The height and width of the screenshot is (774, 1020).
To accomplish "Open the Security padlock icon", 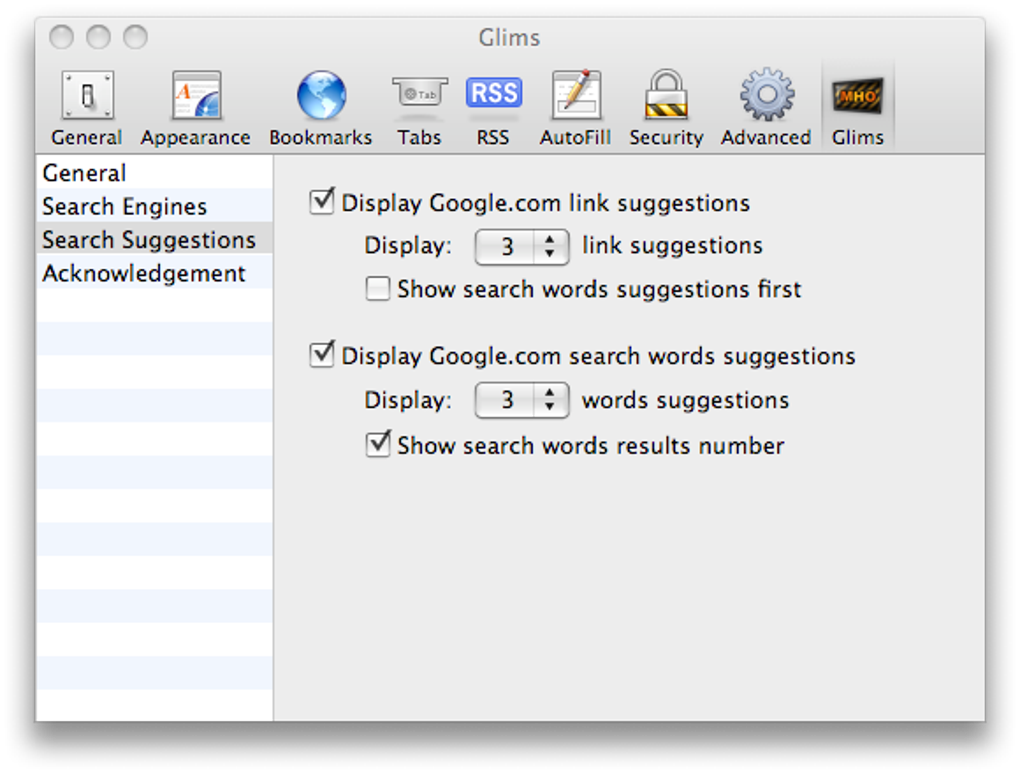I will click(x=666, y=97).
